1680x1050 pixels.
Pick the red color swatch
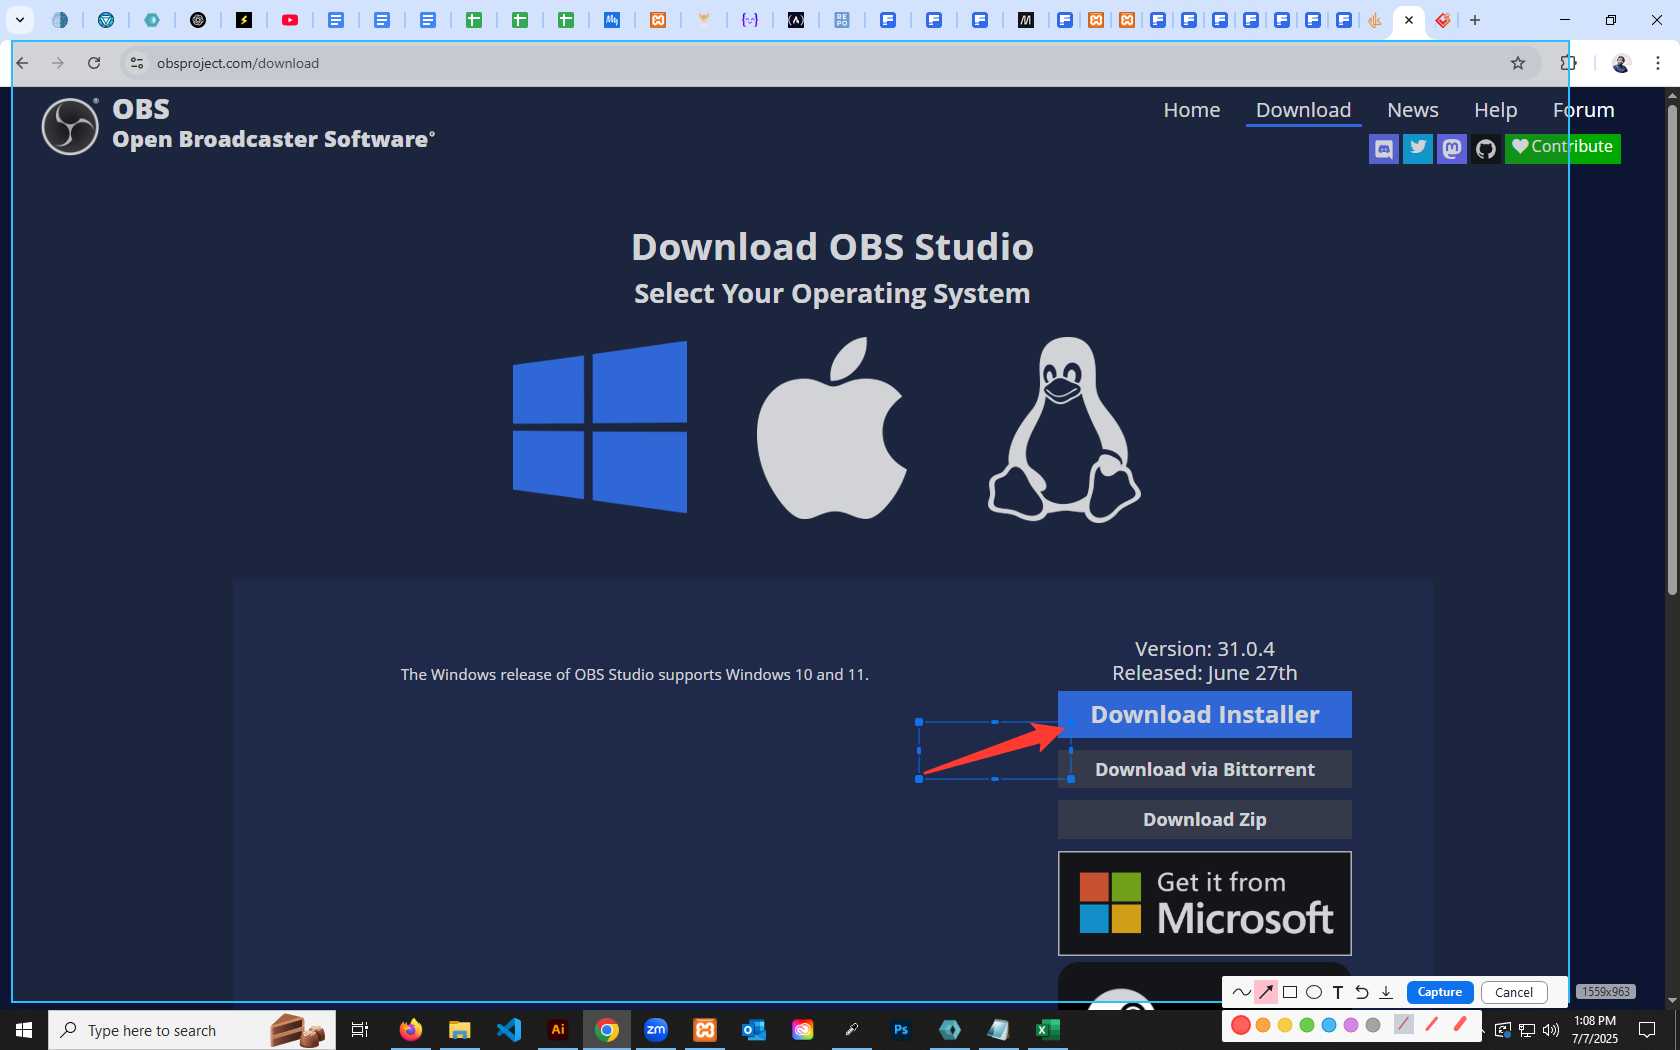coord(1241,1025)
